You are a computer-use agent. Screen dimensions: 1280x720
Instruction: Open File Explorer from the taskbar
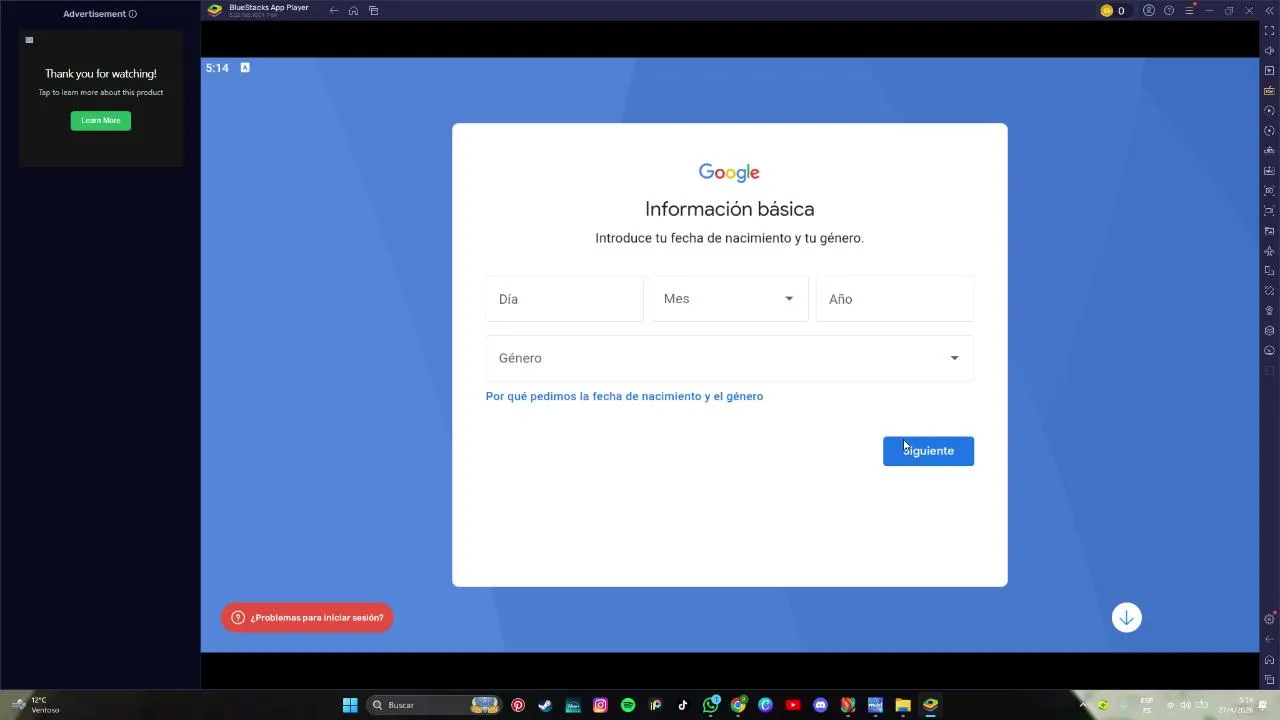click(903, 705)
